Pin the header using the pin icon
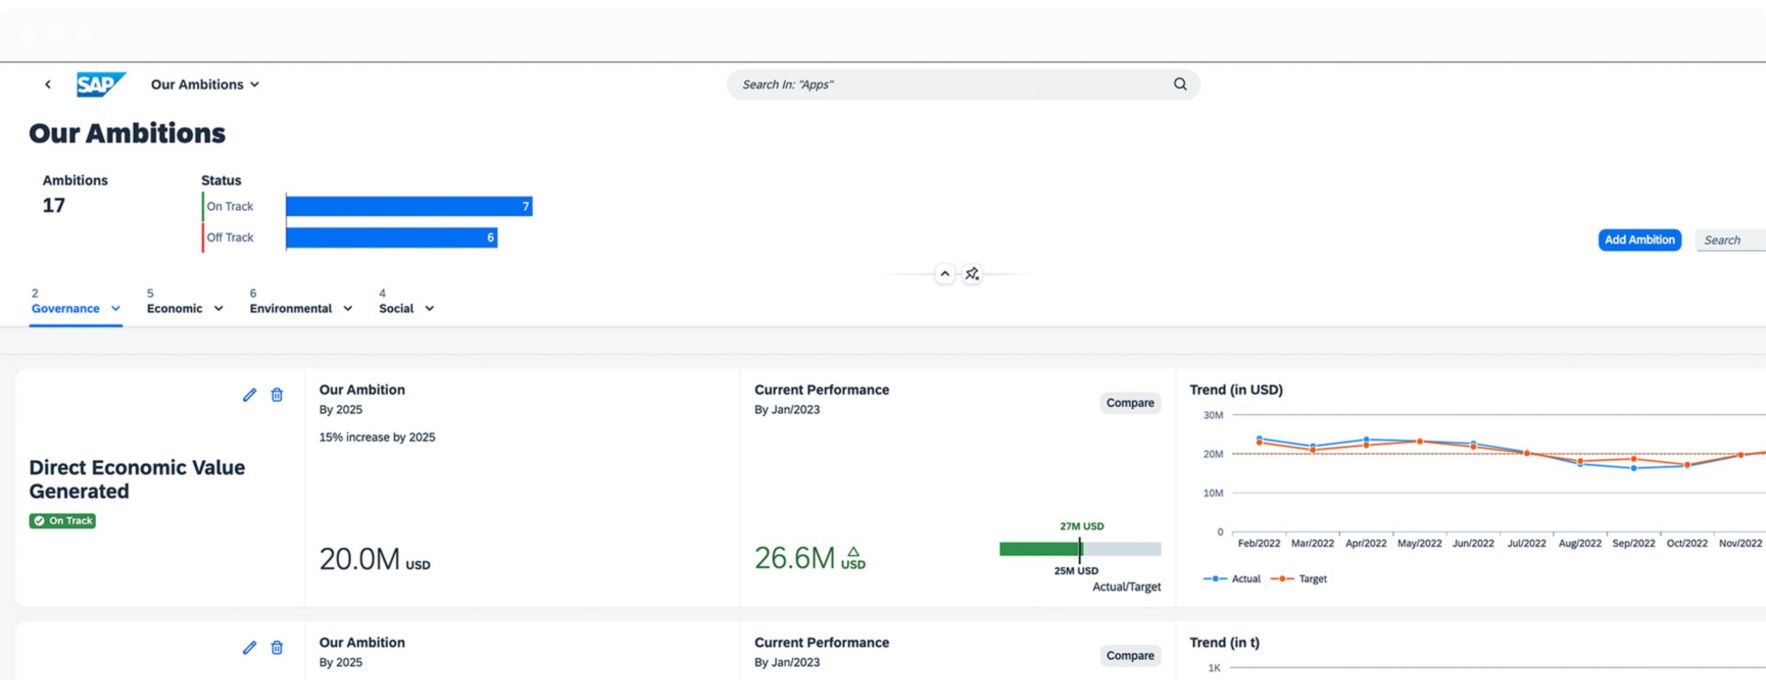The width and height of the screenshot is (1766, 680). coord(972,274)
